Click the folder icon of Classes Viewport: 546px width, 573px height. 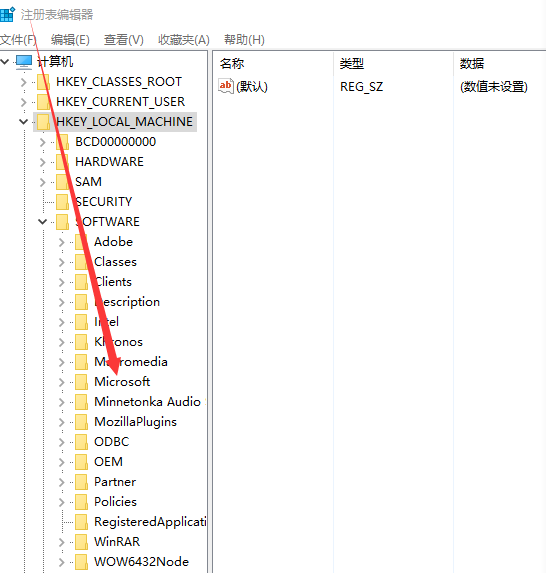pos(81,262)
